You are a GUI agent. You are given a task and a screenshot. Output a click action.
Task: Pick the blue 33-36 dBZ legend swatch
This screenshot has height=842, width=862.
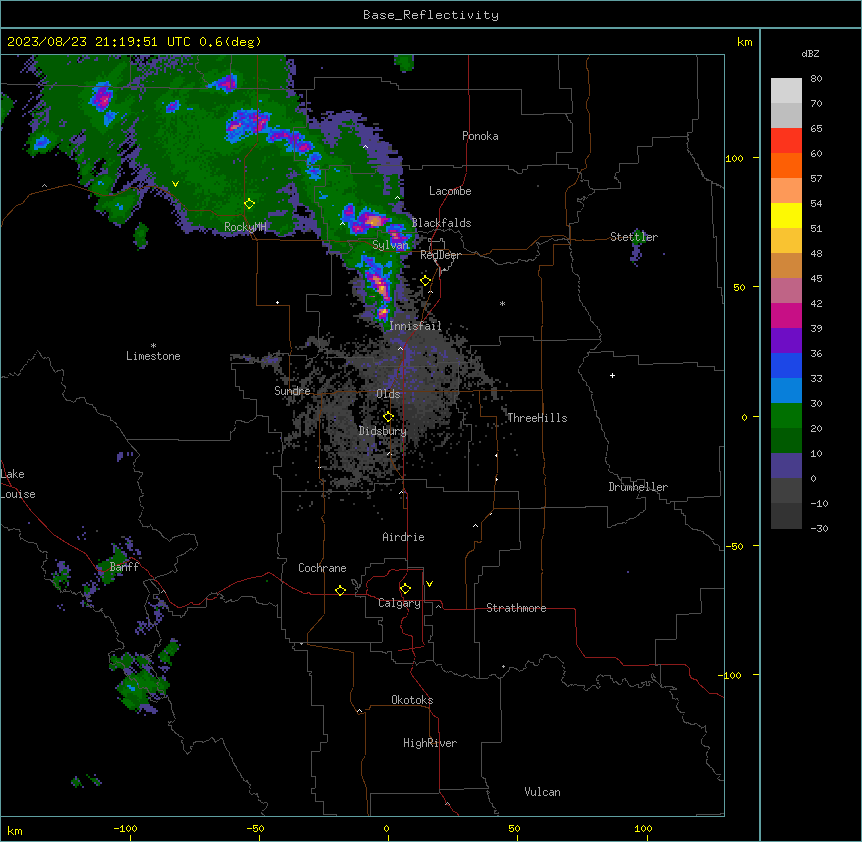[786, 365]
